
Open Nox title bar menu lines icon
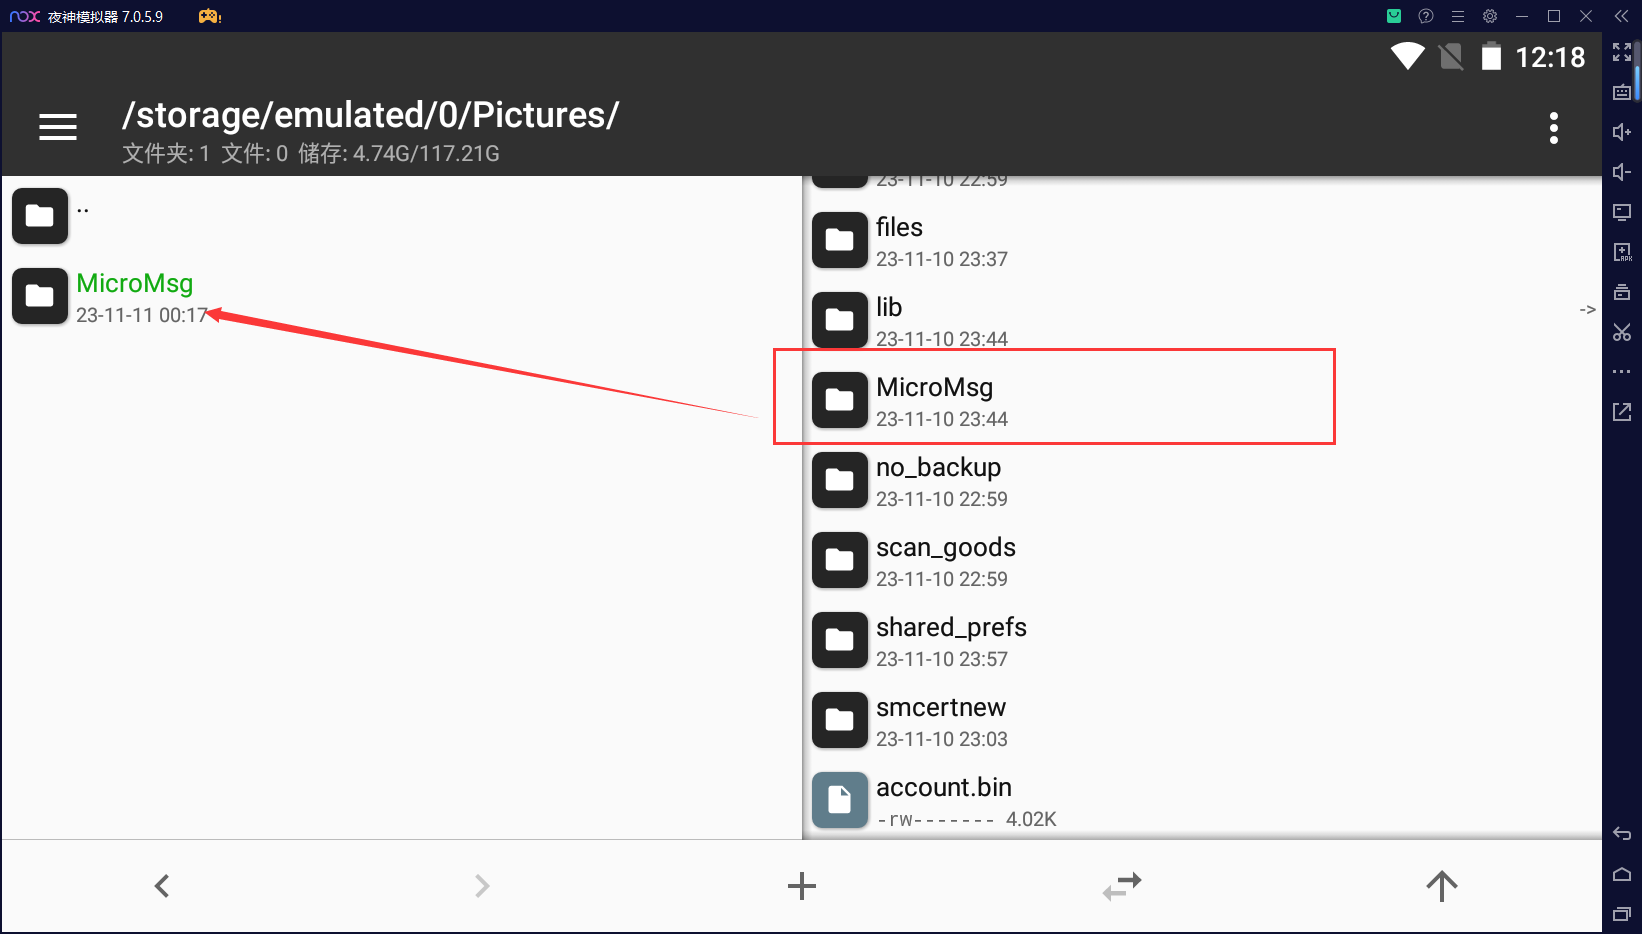pos(1458,16)
